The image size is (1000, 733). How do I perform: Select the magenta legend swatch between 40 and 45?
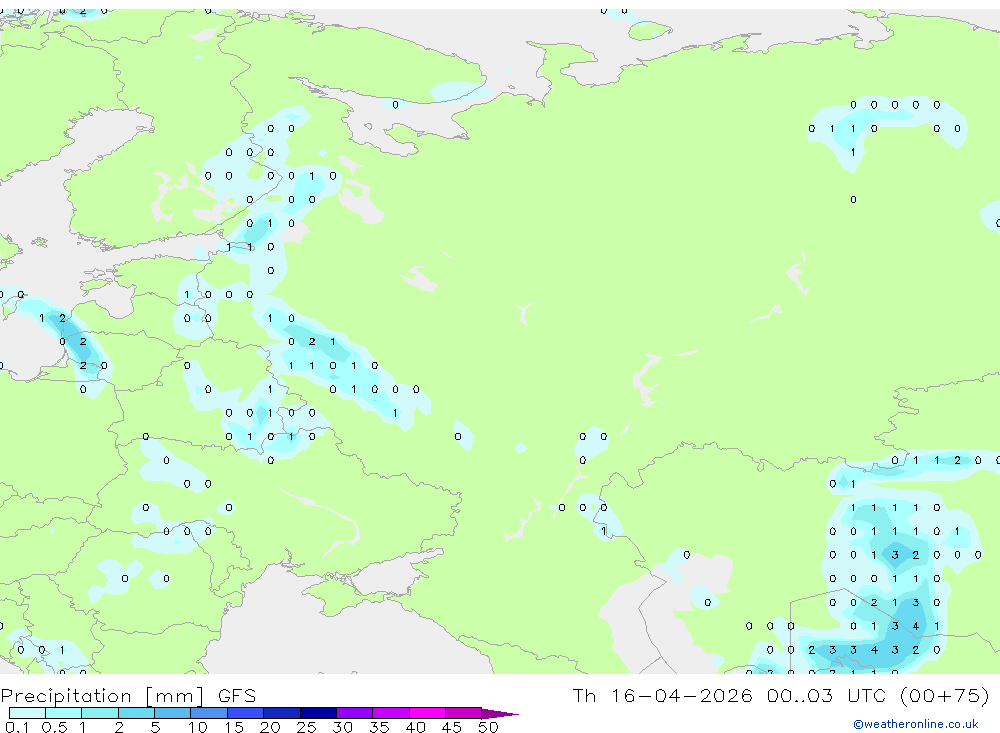(427, 713)
